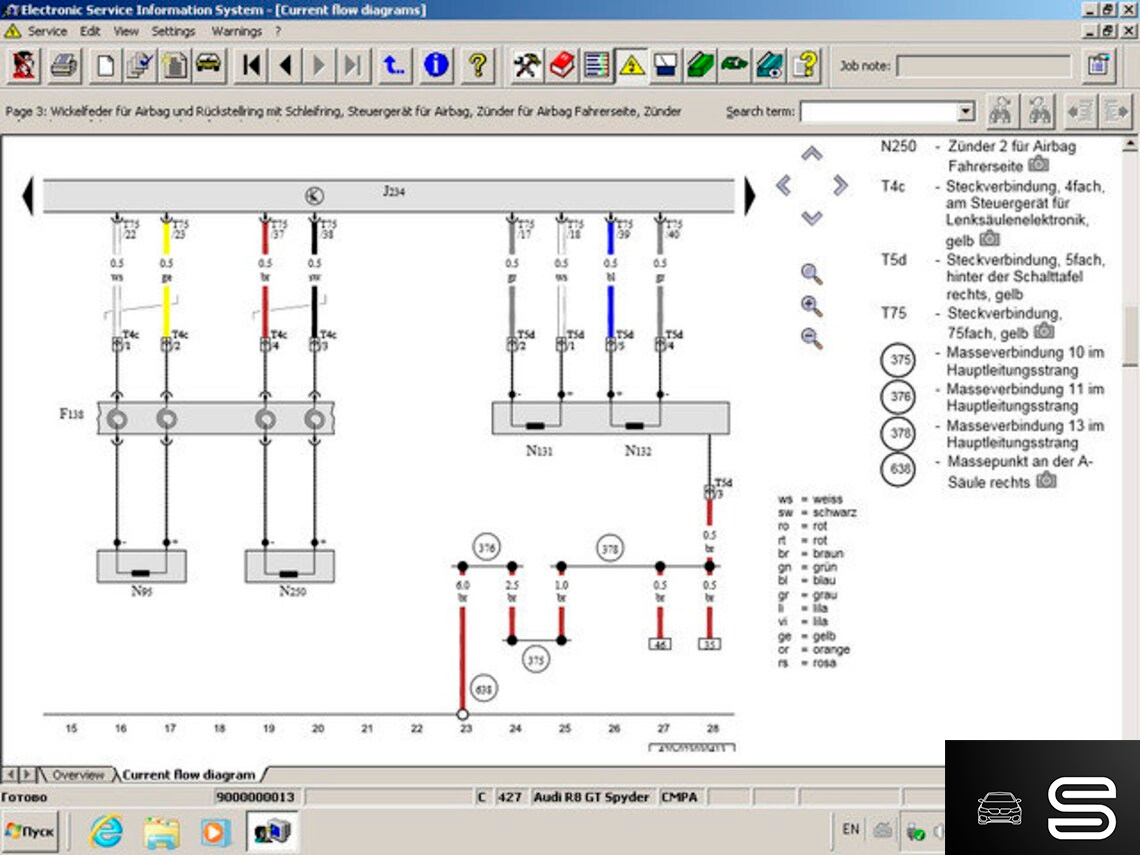
Task: Click the camera icon next to N250 description
Action: coord(1039,164)
